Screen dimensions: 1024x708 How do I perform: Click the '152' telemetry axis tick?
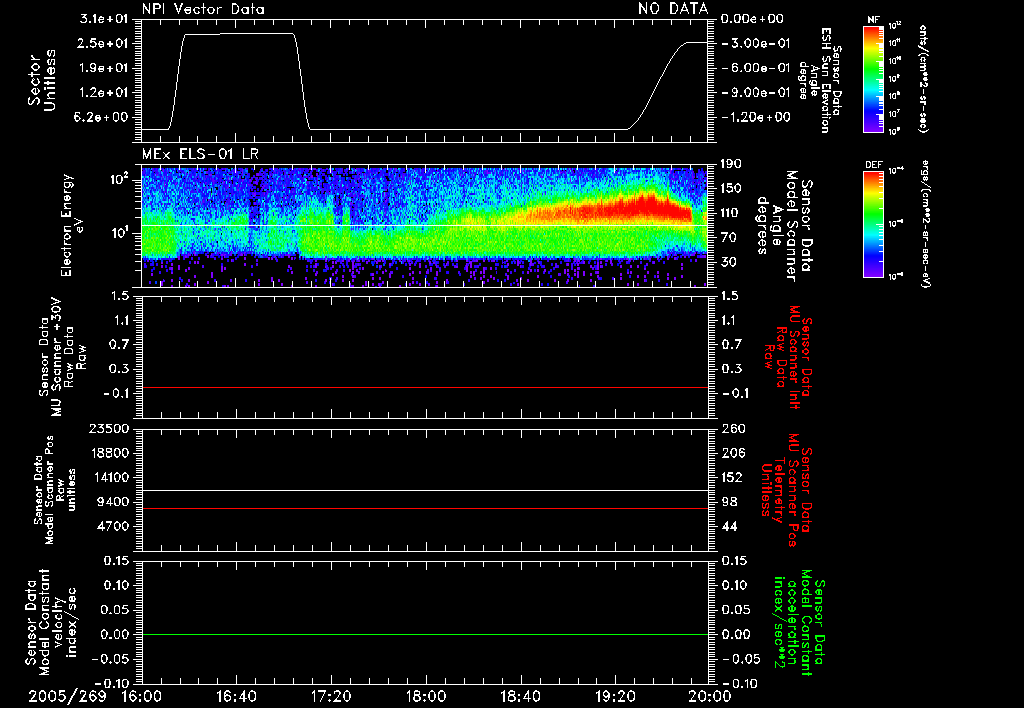pyautogui.click(x=733, y=477)
